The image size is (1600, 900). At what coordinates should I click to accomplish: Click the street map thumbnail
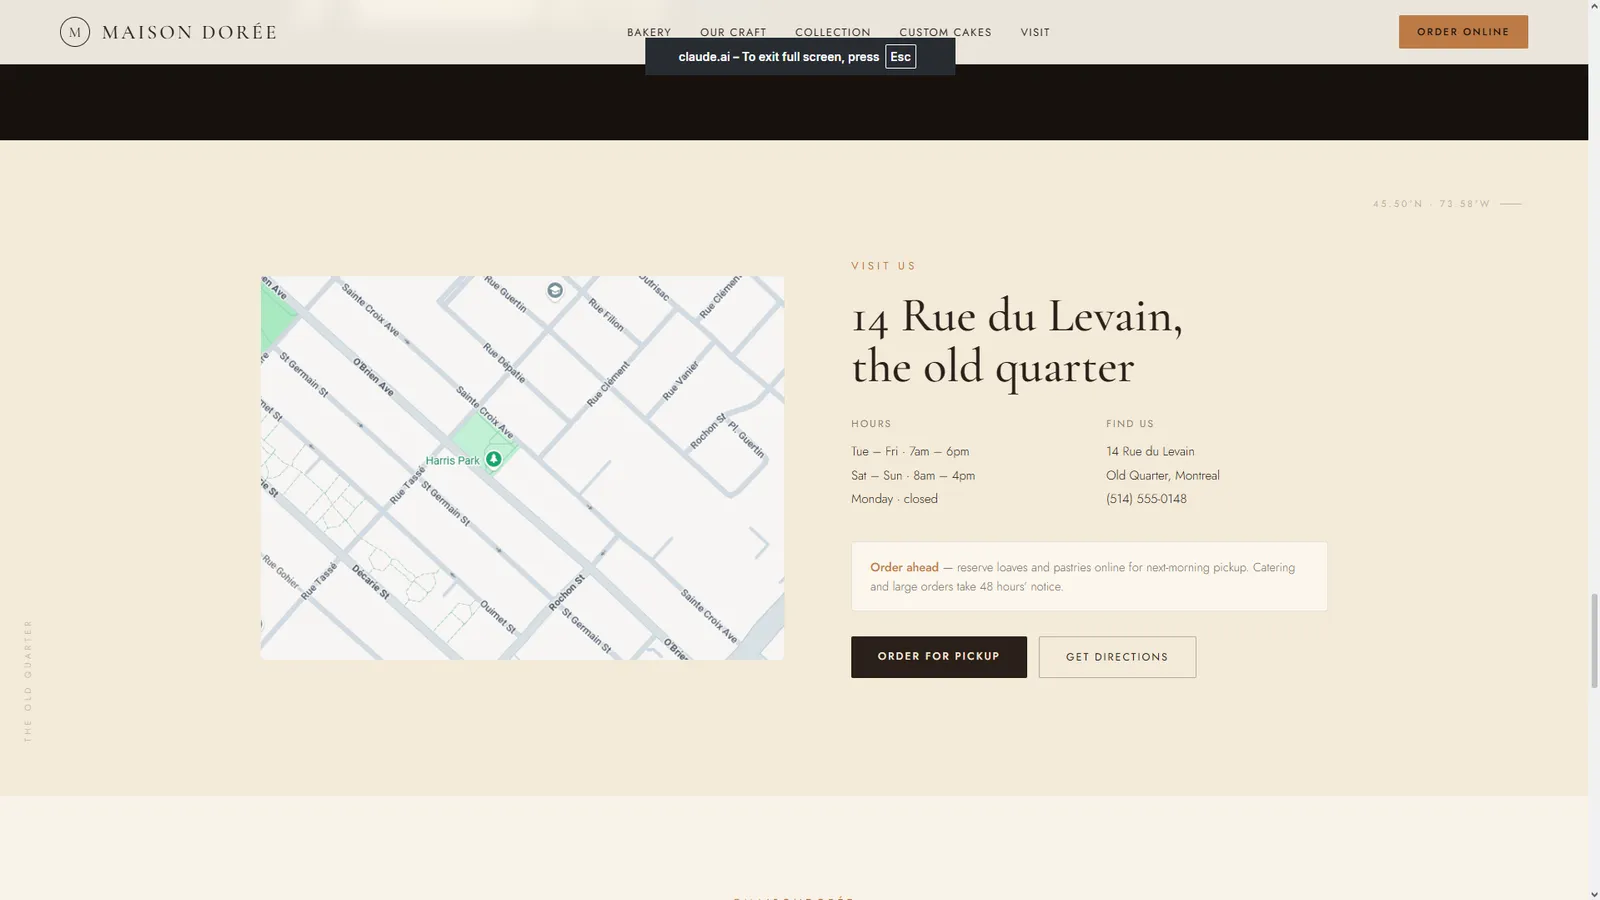pos(522,468)
